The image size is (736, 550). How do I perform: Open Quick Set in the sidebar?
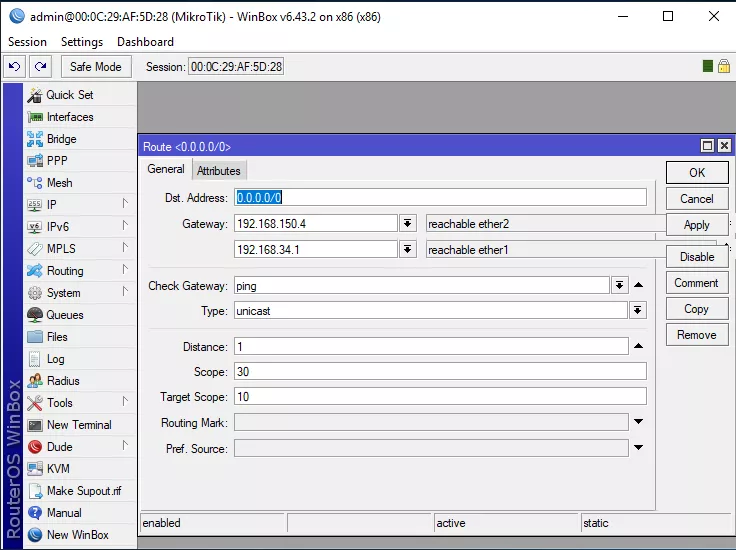(80, 95)
